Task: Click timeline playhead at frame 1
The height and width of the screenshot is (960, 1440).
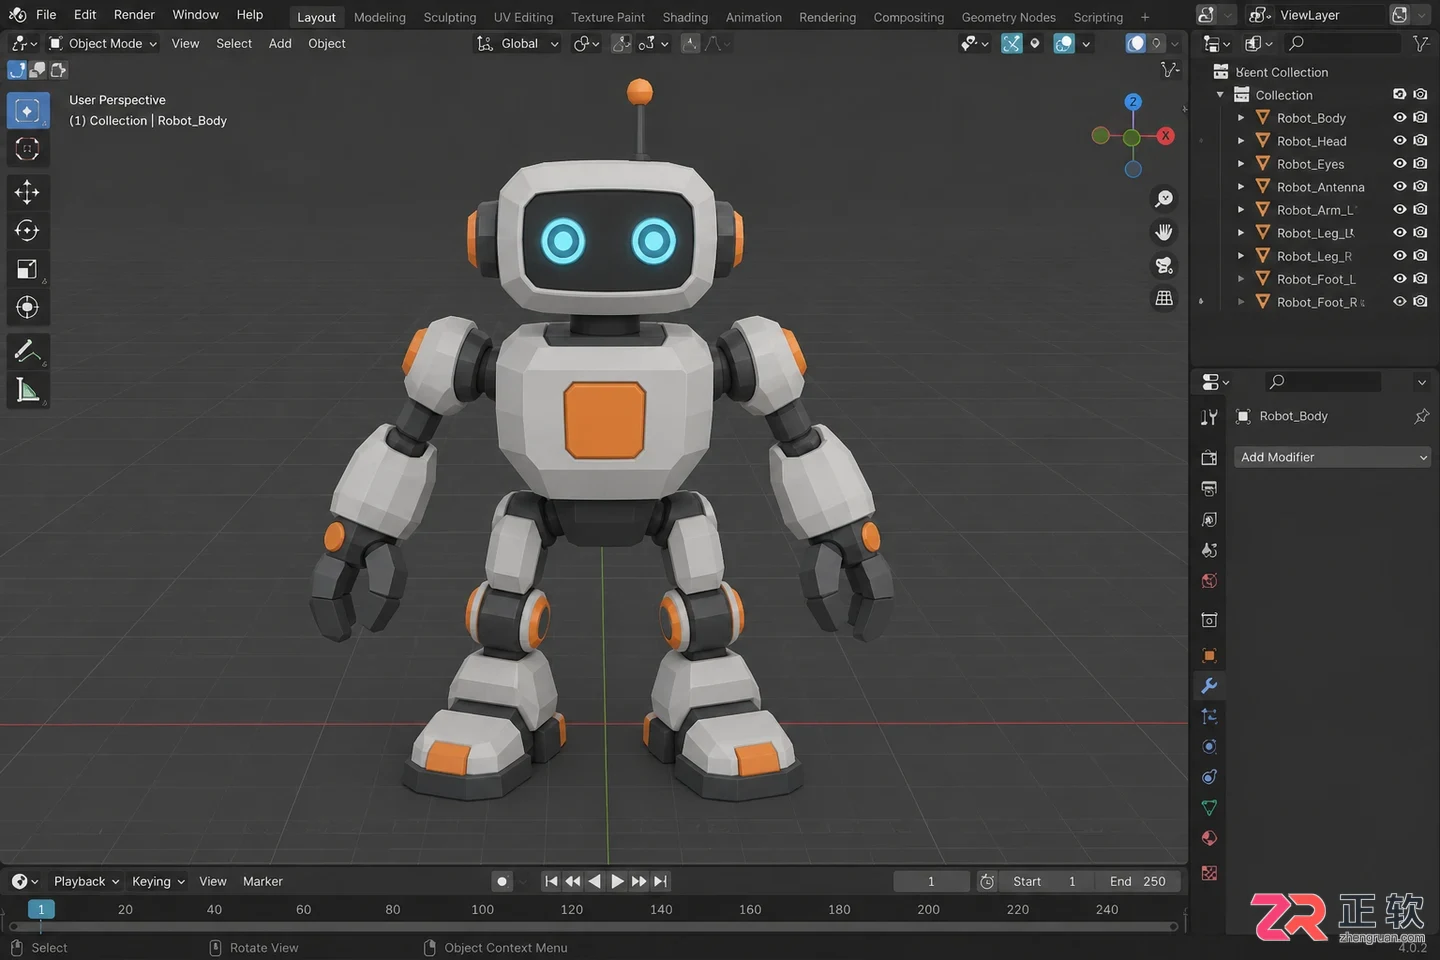Action: click(41, 909)
